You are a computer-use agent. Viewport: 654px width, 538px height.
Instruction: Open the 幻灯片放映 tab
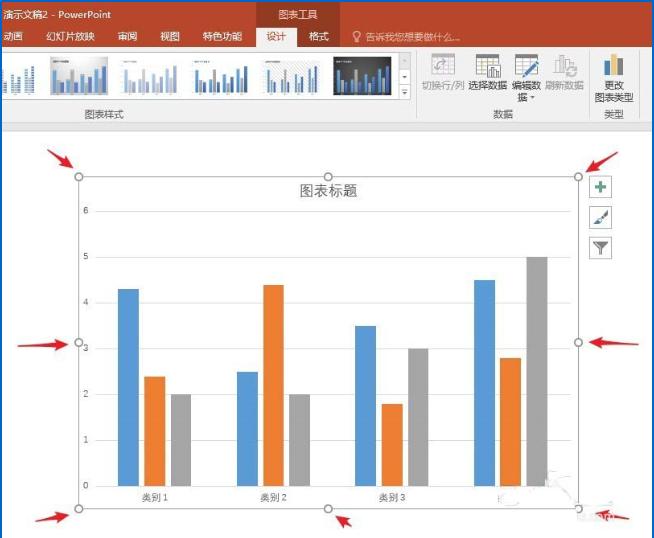[70, 37]
